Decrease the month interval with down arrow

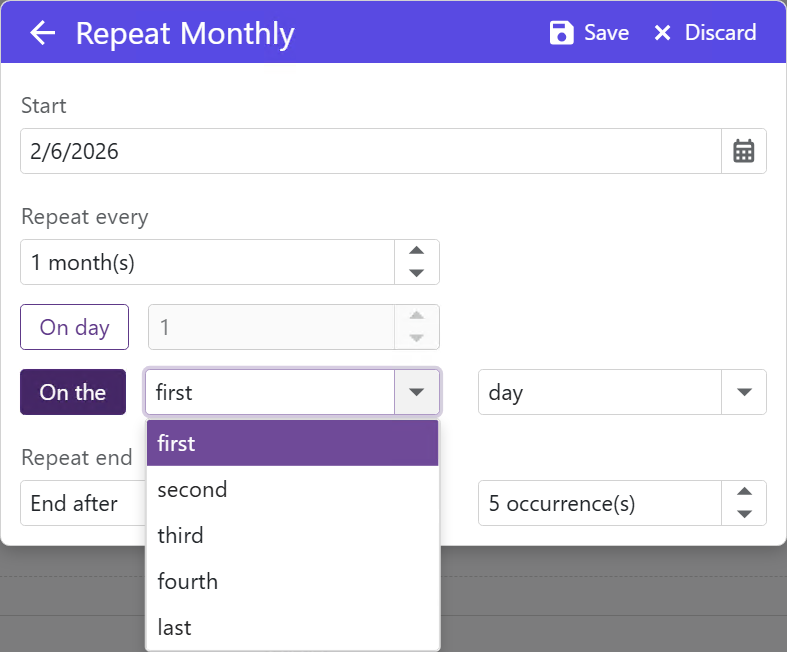[x=418, y=273]
